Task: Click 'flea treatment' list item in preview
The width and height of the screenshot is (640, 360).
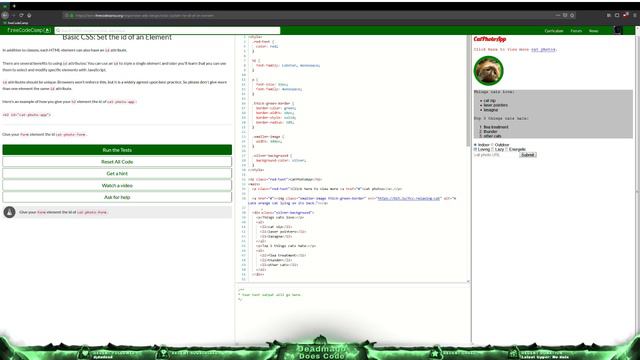Action: pyautogui.click(x=496, y=127)
